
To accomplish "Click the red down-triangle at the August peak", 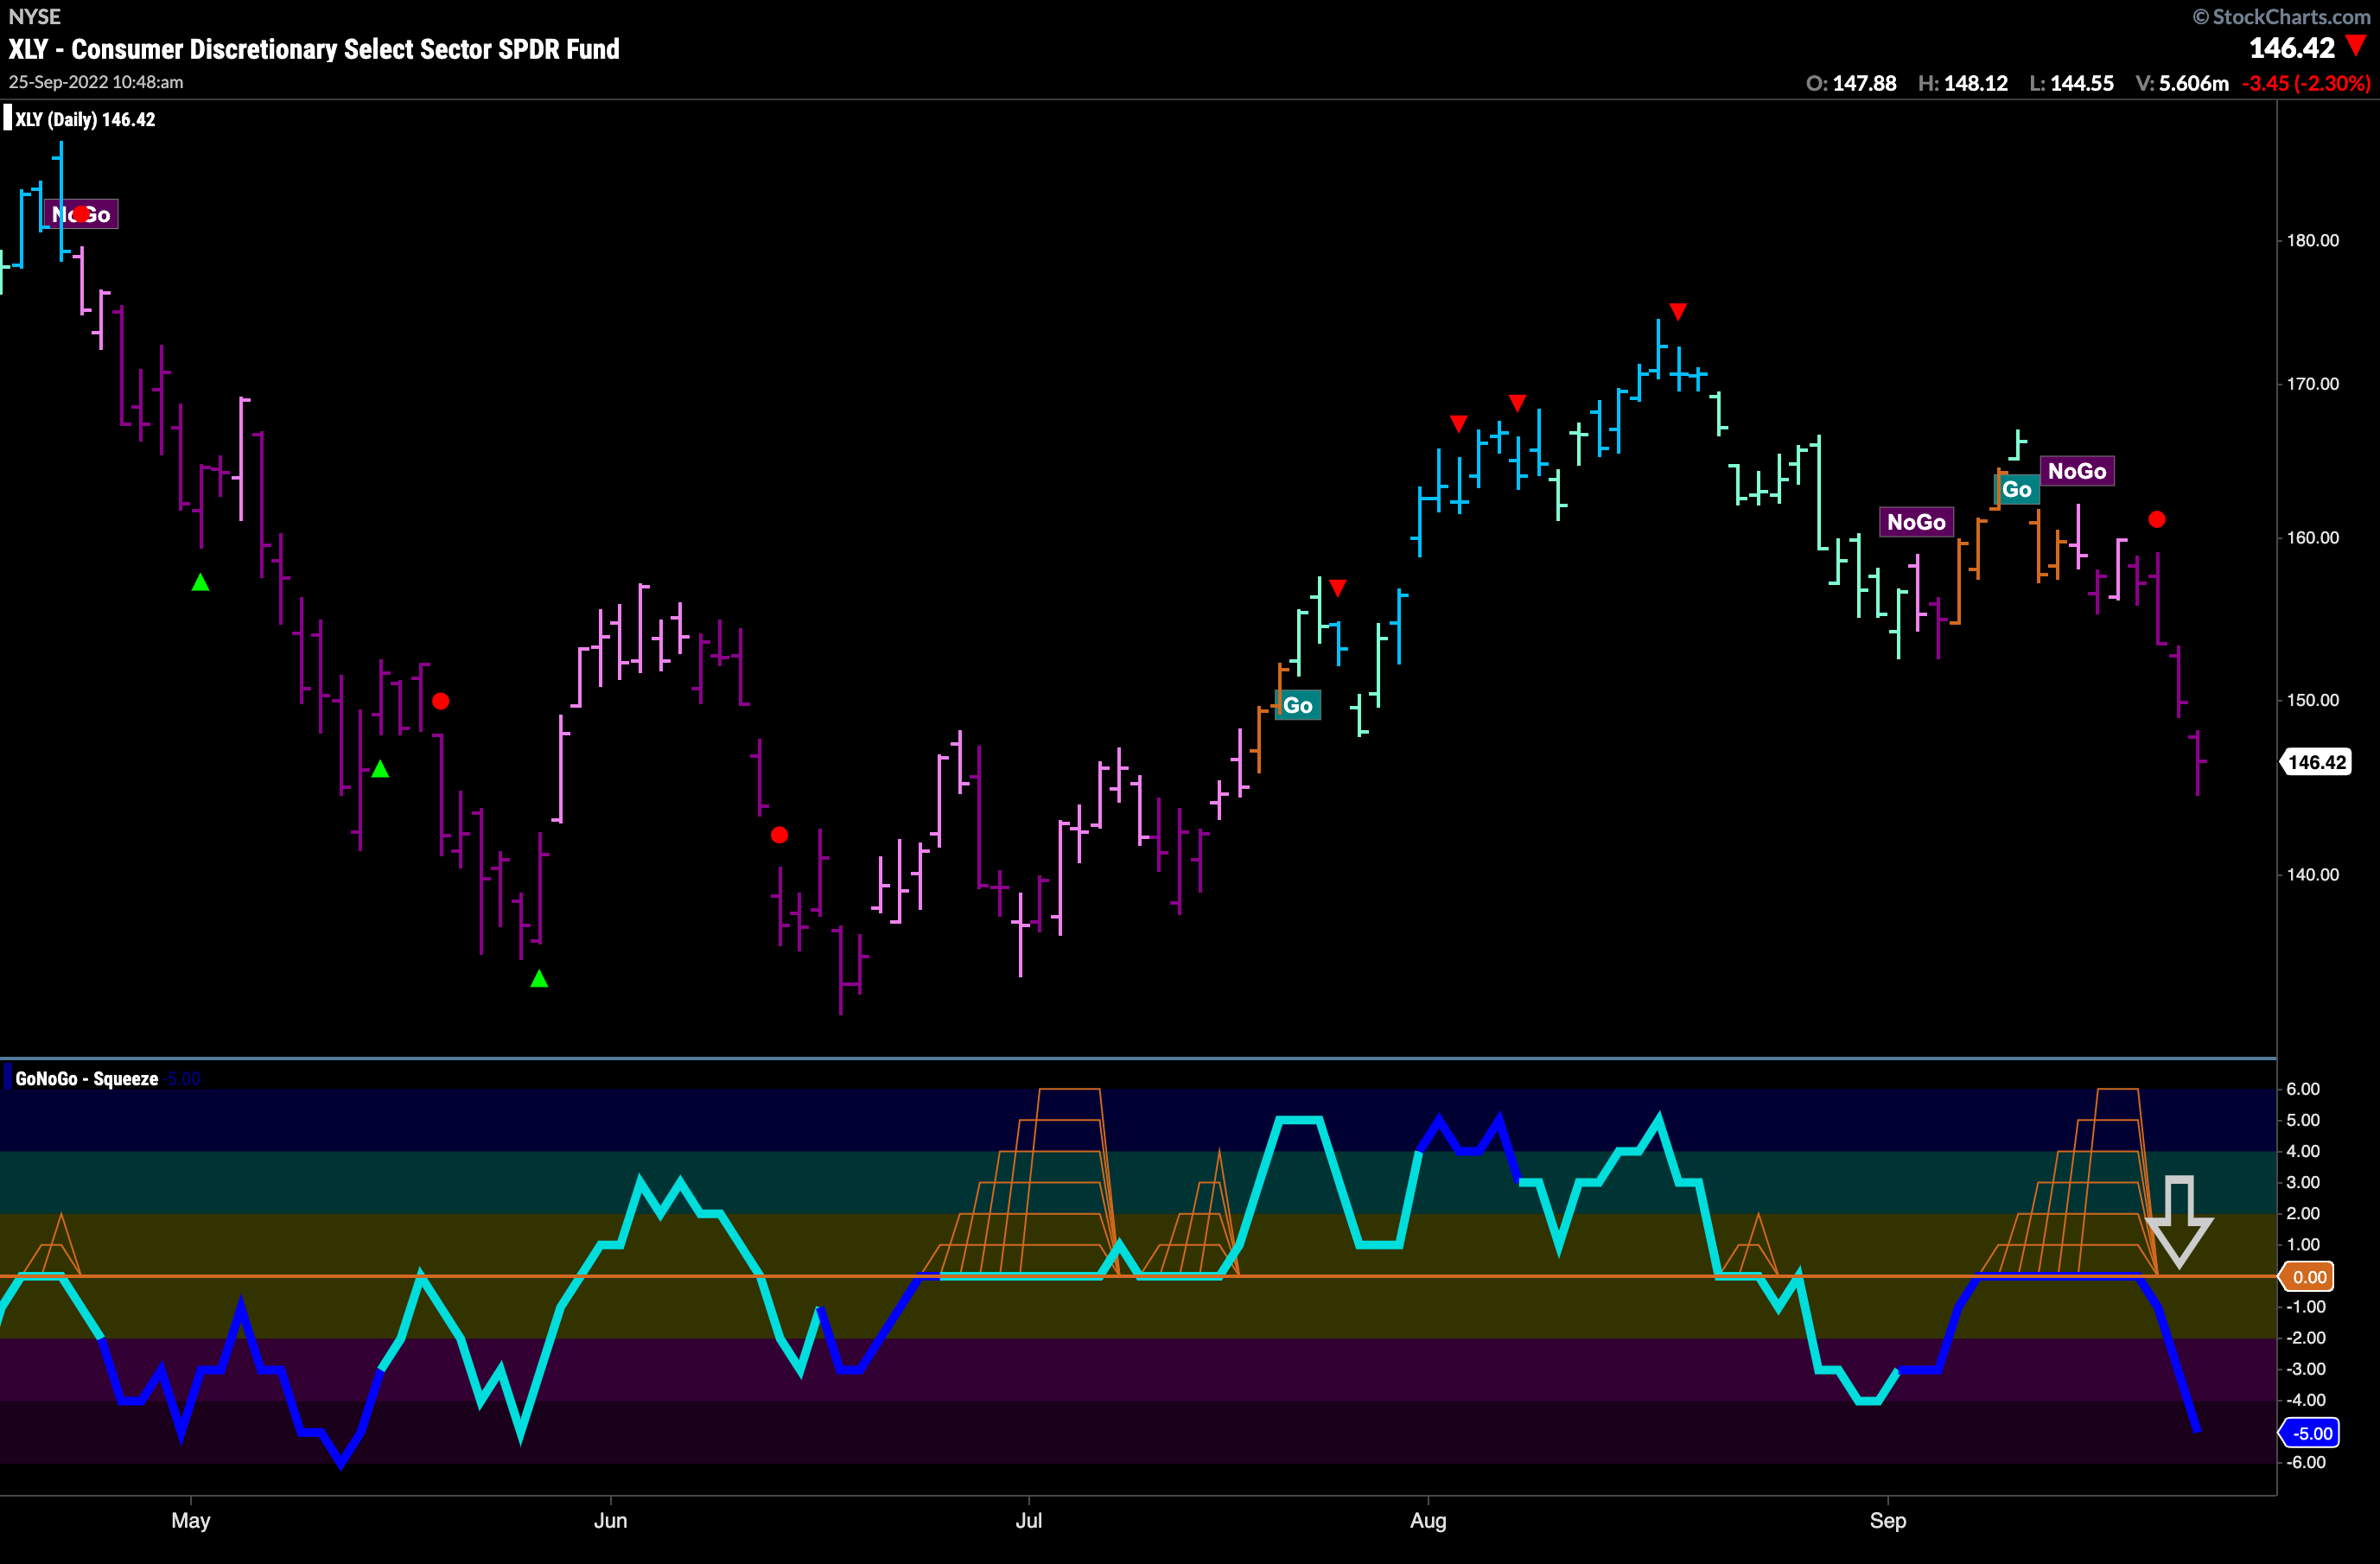I will 1678,312.
